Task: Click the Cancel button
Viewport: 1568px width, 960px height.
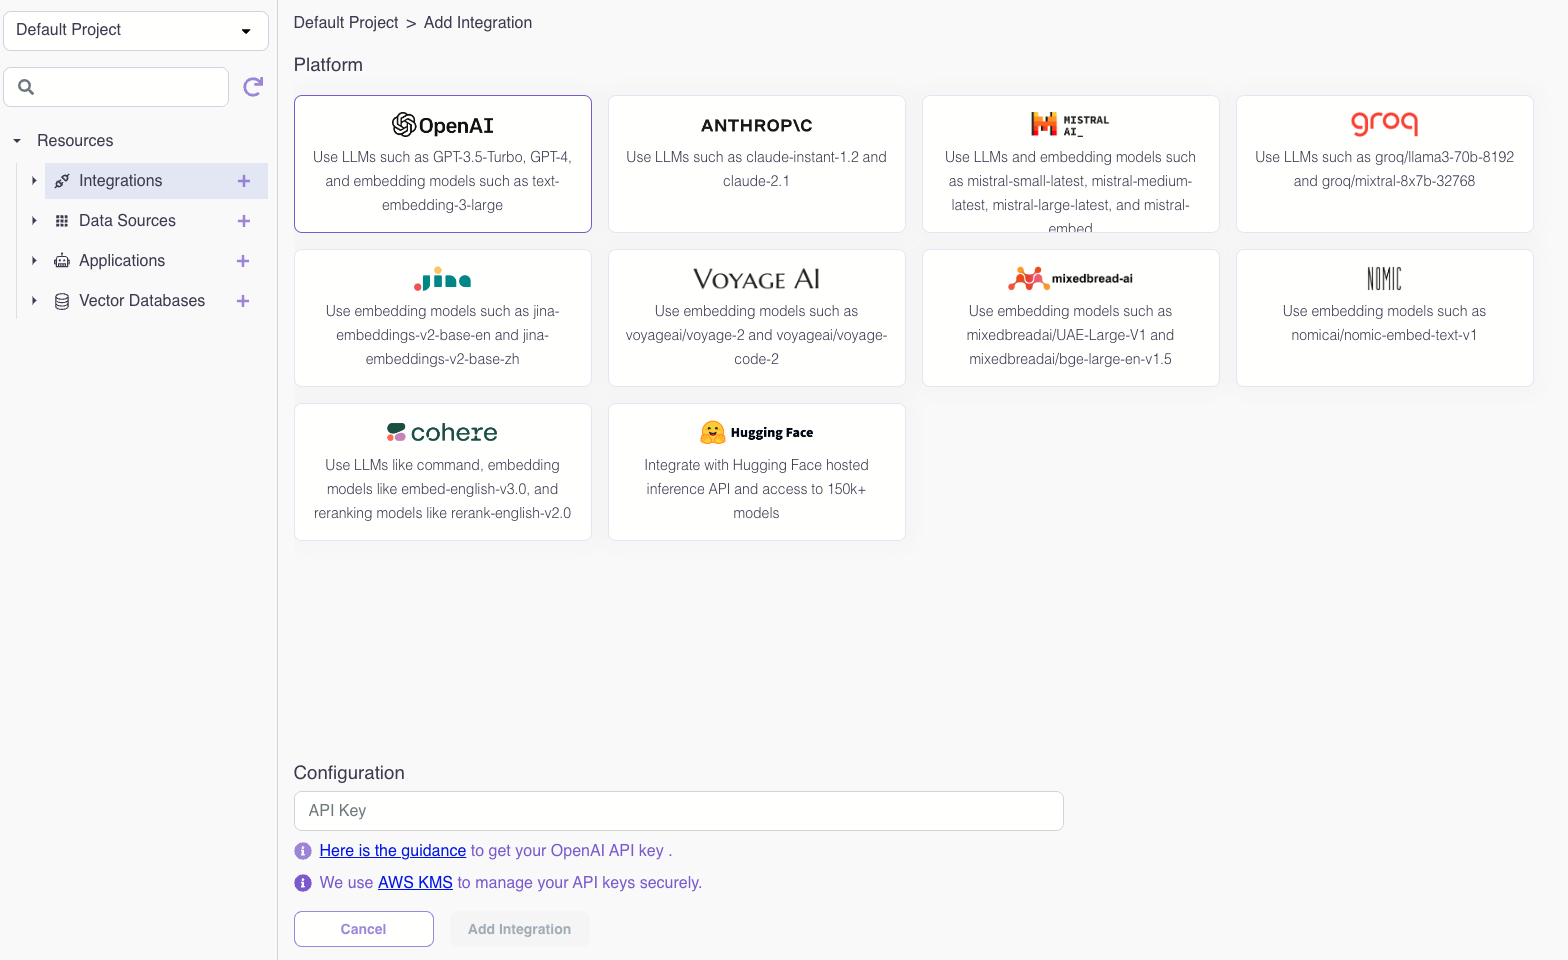Action: [363, 929]
